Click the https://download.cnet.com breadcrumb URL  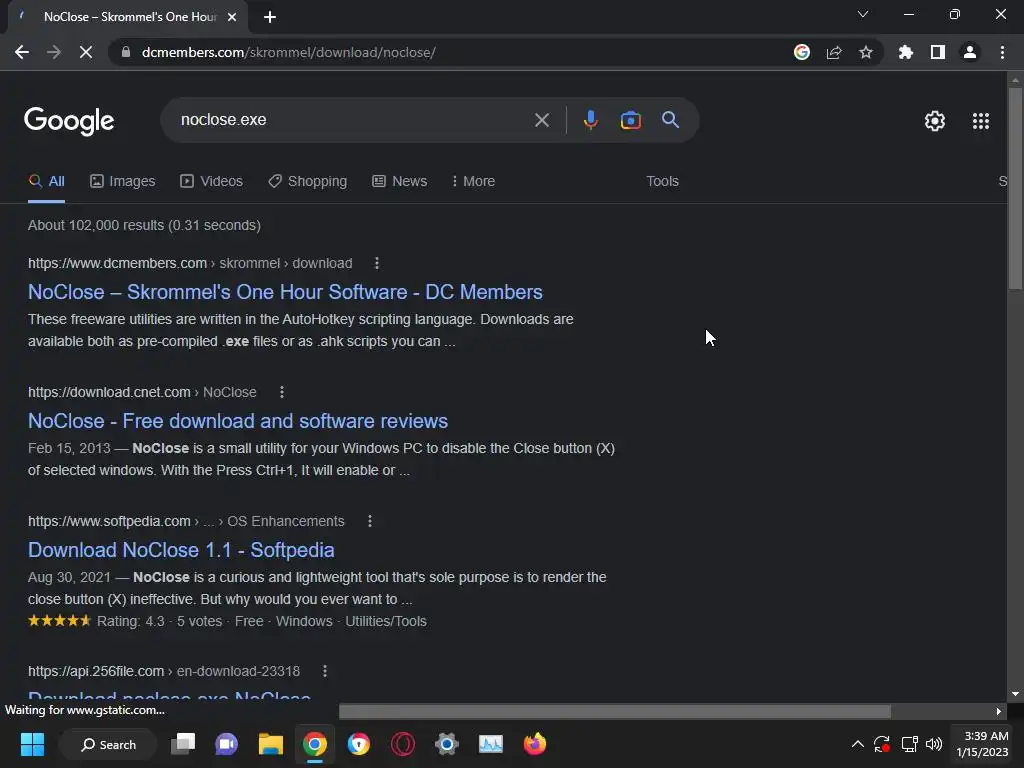tap(109, 392)
